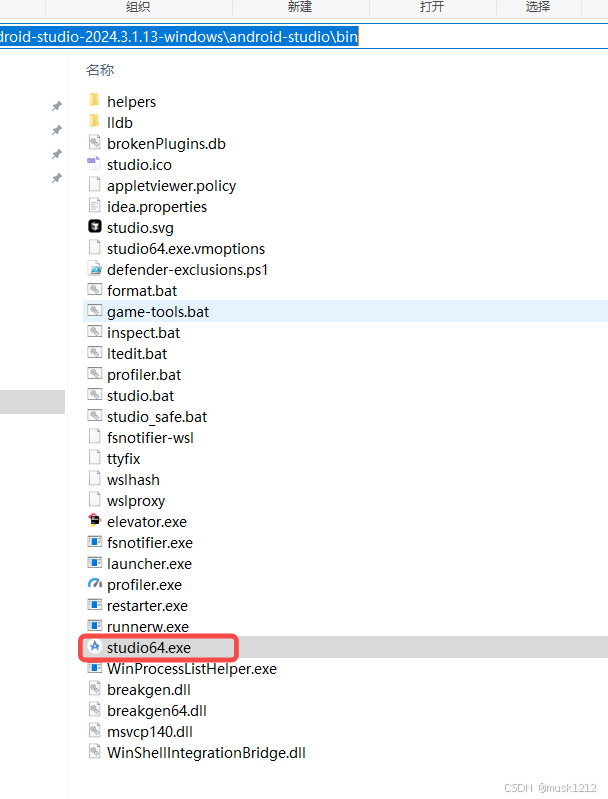Click the format.bat file icon
Viewport: 608px width, 799px height.
tap(94, 289)
